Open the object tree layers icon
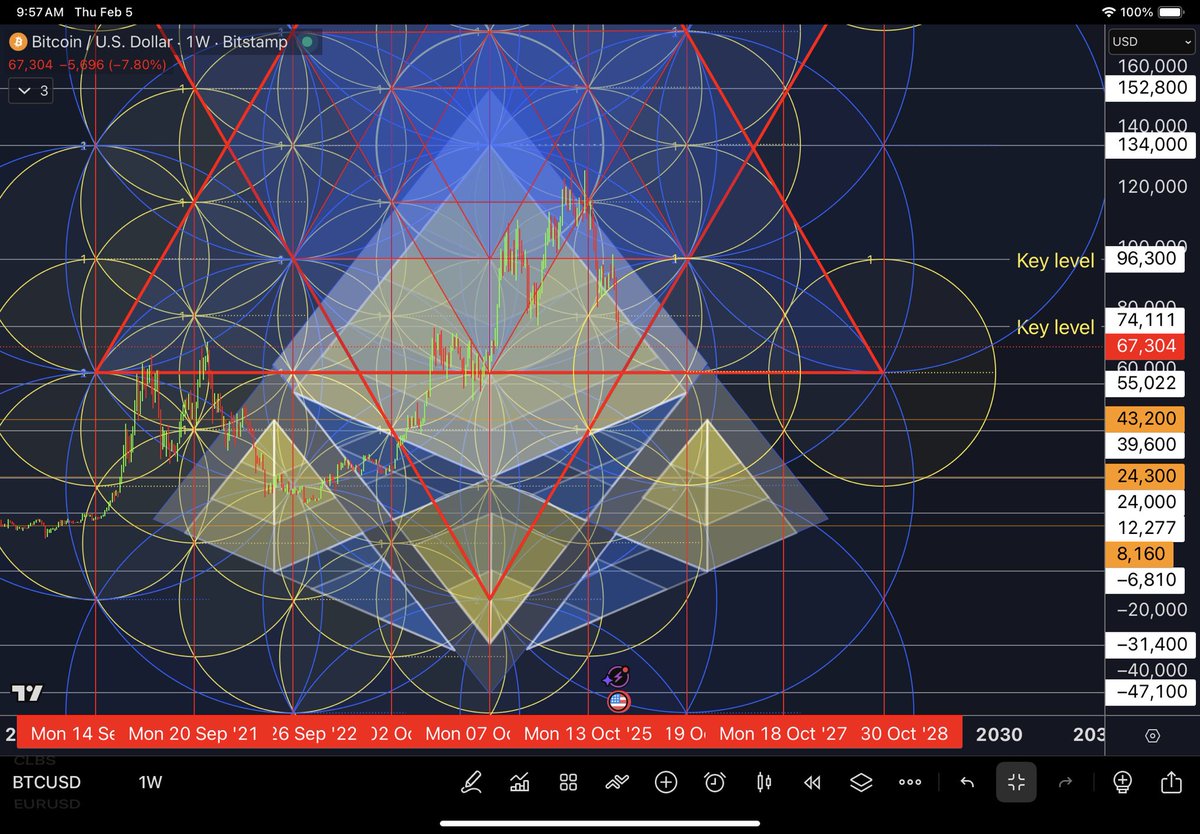 861,782
